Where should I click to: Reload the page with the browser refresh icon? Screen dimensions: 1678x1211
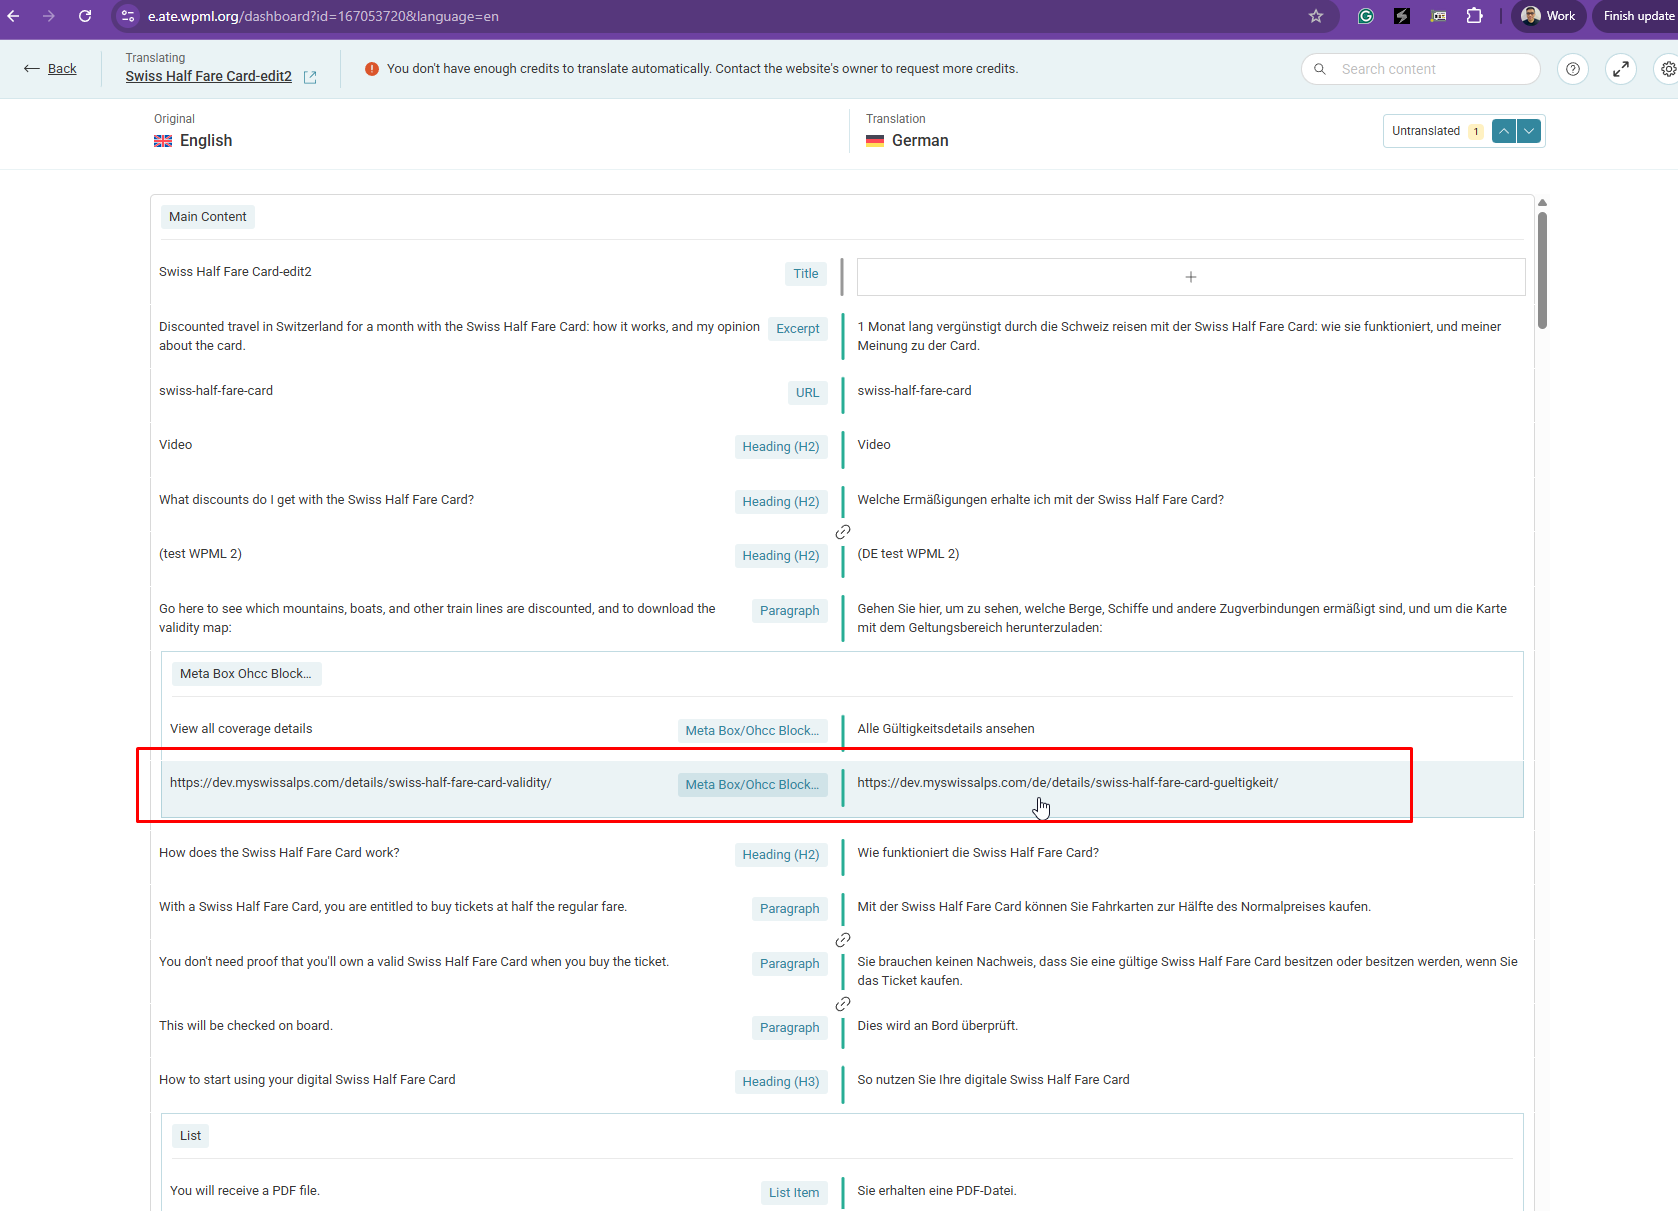coord(85,16)
